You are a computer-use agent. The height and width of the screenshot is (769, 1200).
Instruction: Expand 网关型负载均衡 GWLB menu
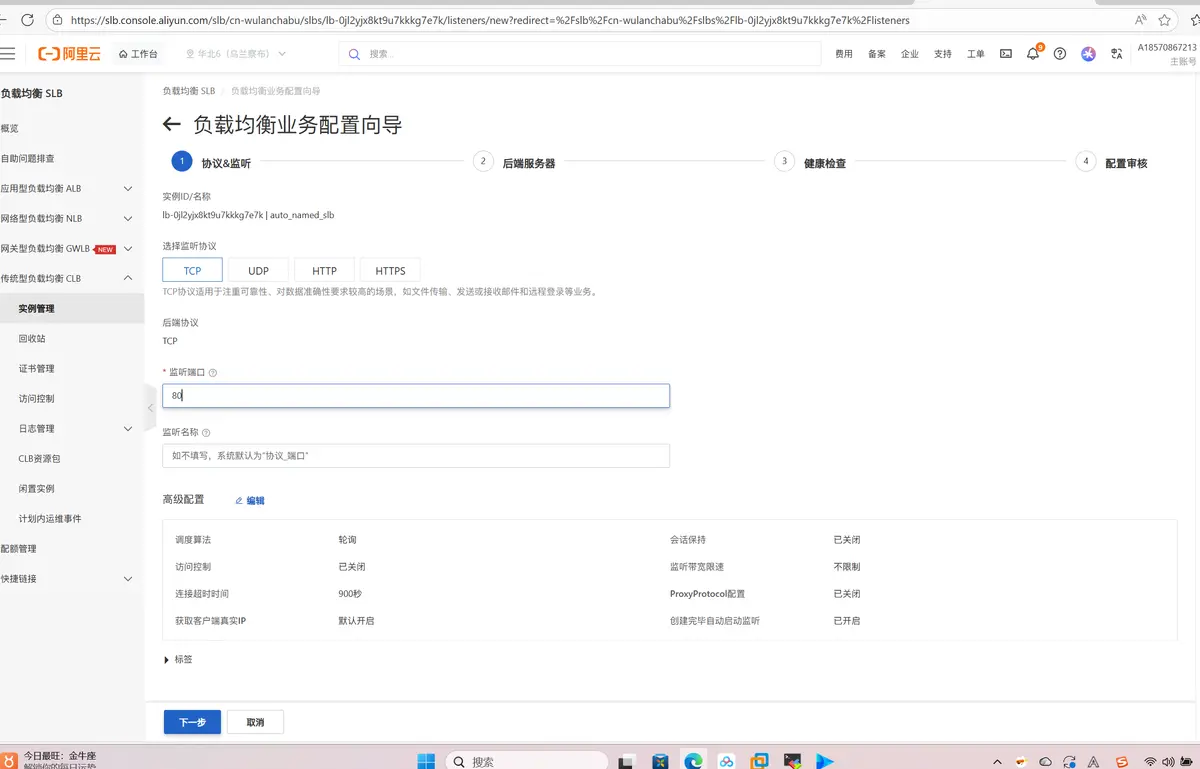pos(128,248)
